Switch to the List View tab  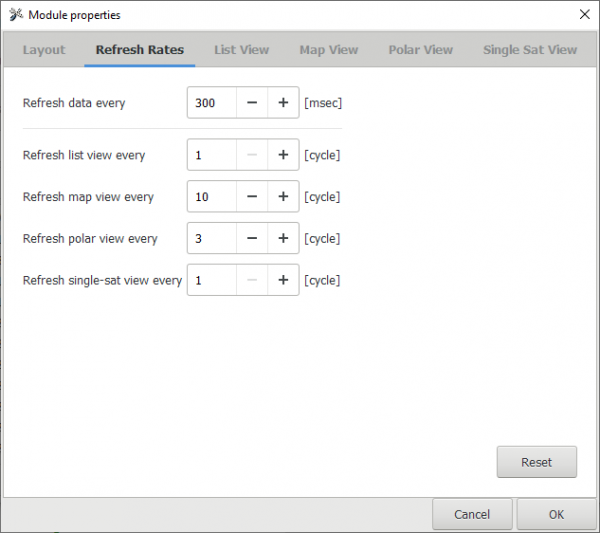coord(241,50)
